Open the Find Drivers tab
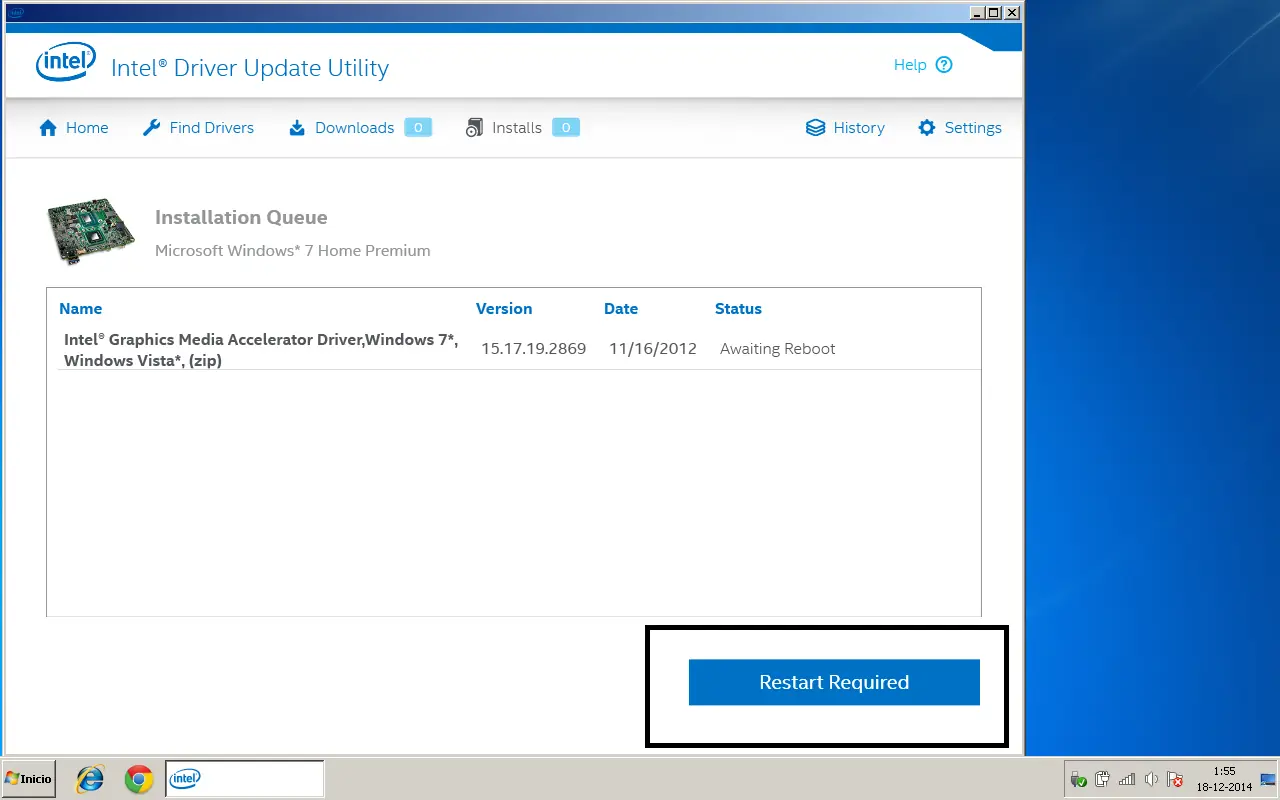Image resolution: width=1280 pixels, height=800 pixels. click(x=198, y=128)
